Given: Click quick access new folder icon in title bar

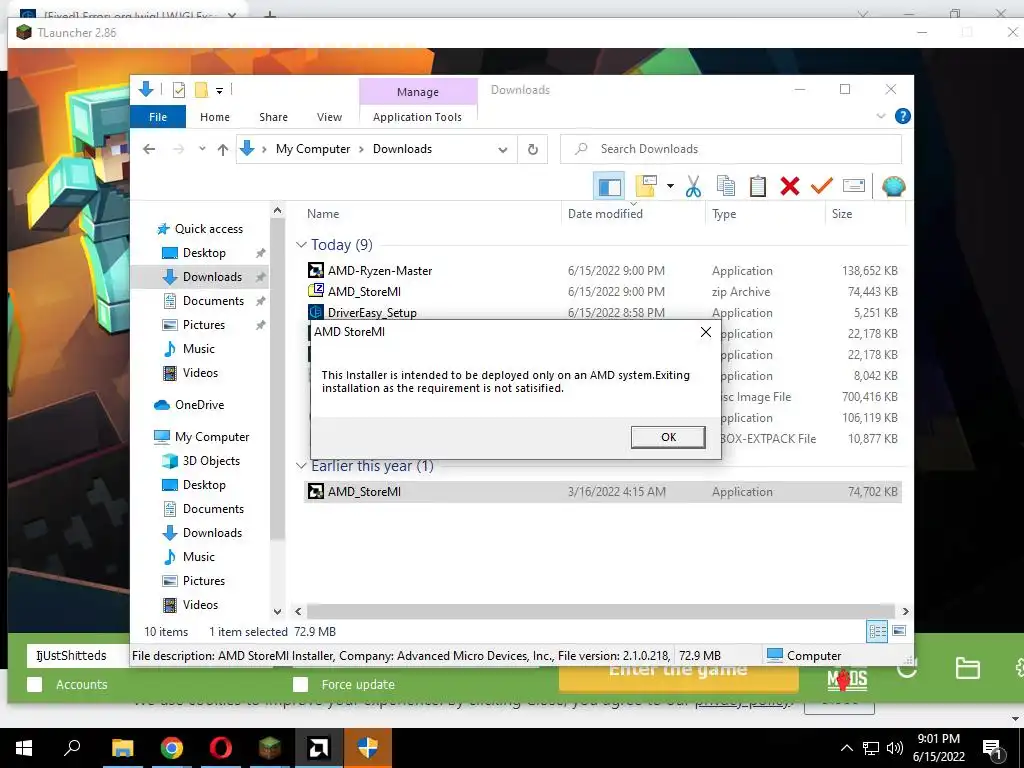Looking at the screenshot, I should tap(201, 90).
